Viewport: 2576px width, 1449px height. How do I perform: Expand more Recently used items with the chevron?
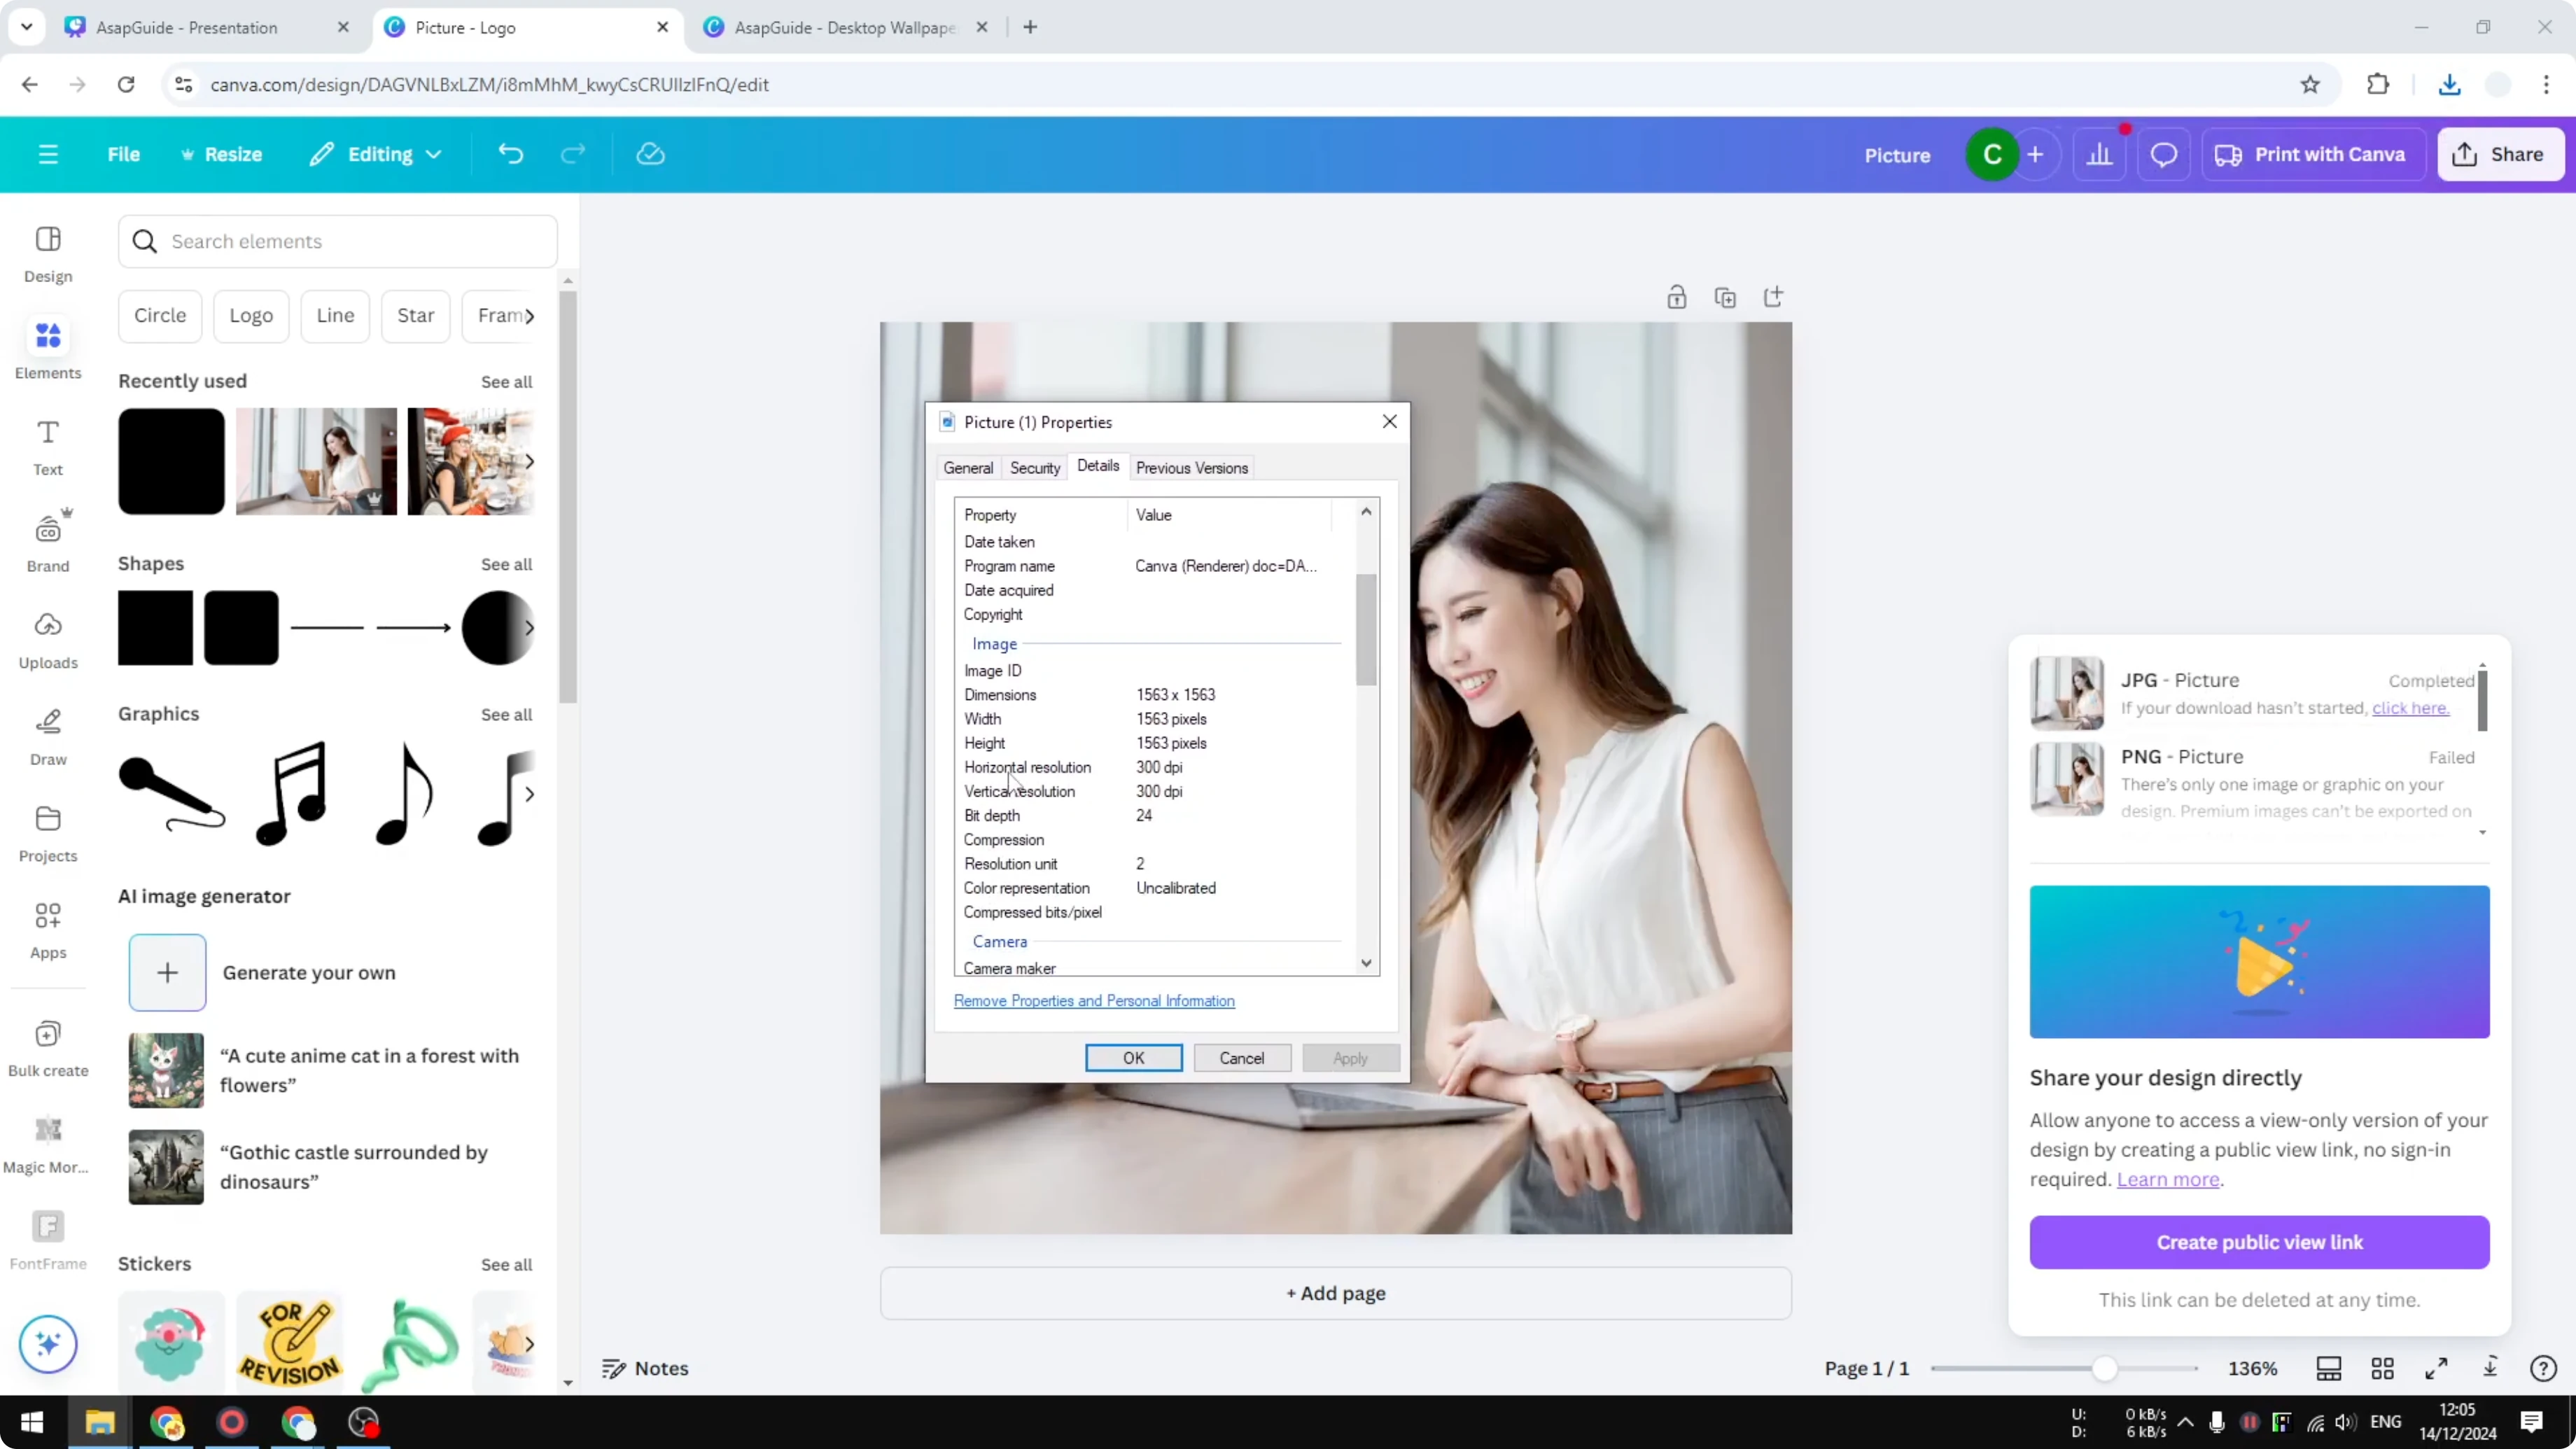pyautogui.click(x=530, y=461)
